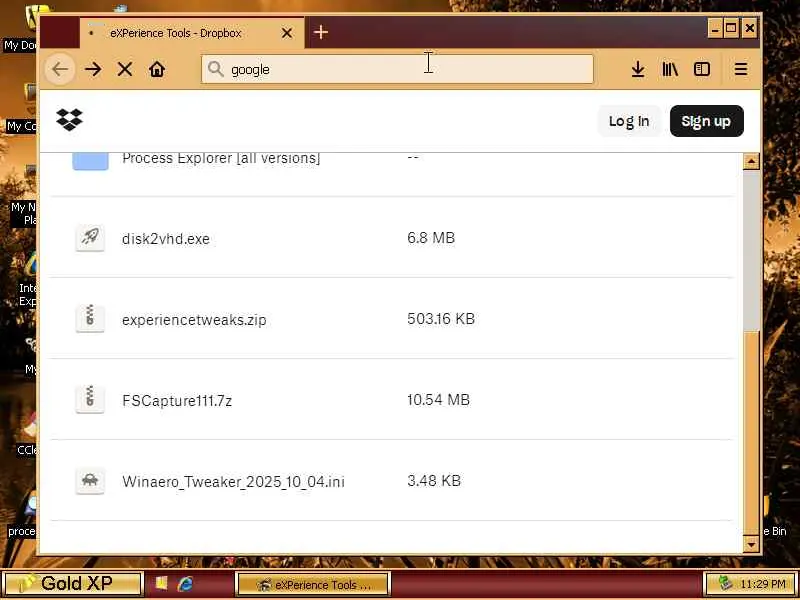Click the eXPerience Tools taskbar button

point(313,584)
